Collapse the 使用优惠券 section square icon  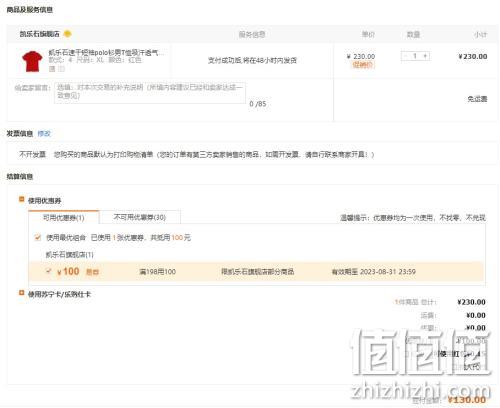point(22,199)
